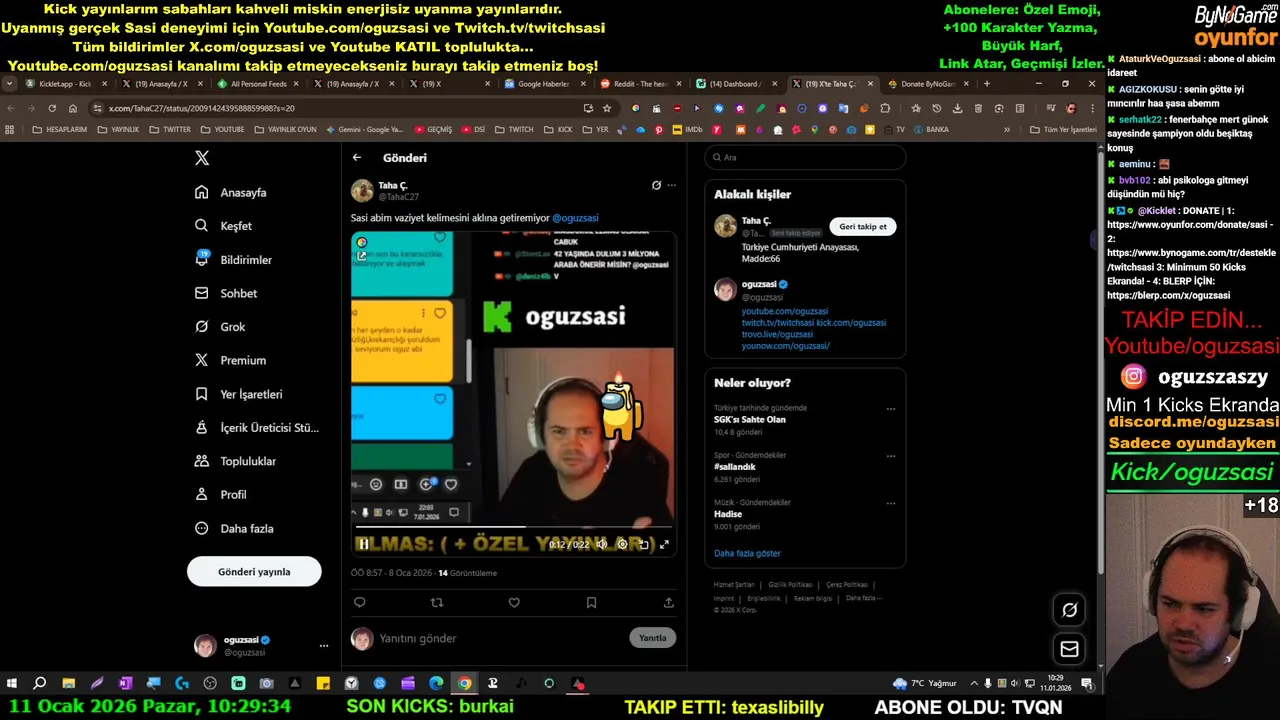The width and height of the screenshot is (1280, 720).
Task: Open video settings gear
Action: point(622,544)
